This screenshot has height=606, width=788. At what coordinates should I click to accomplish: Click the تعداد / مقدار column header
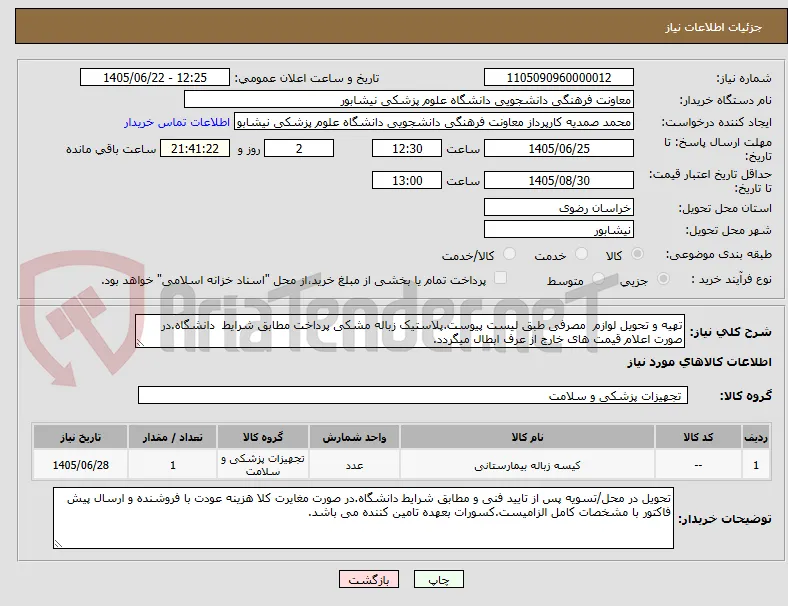[172, 437]
